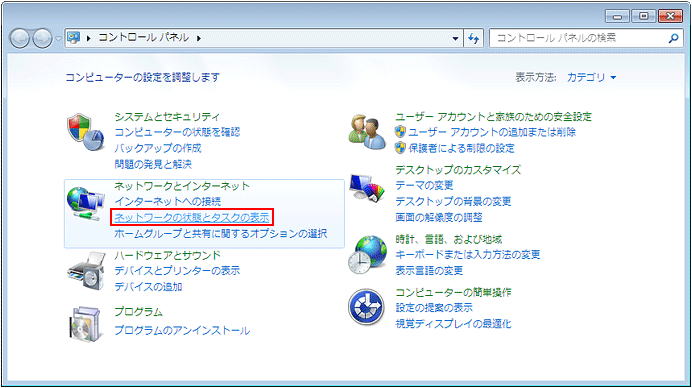Expand the arrow after コントロール パネル breadcrumb
The height and width of the screenshot is (388, 692).
point(199,38)
